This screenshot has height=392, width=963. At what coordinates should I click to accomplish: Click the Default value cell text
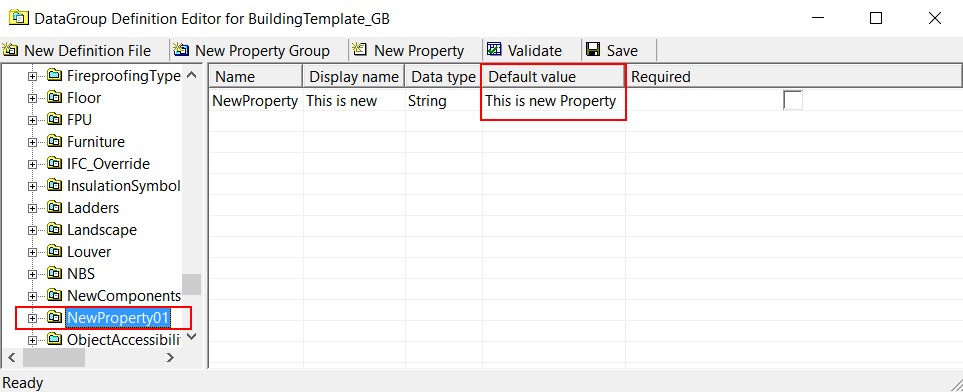coord(550,101)
